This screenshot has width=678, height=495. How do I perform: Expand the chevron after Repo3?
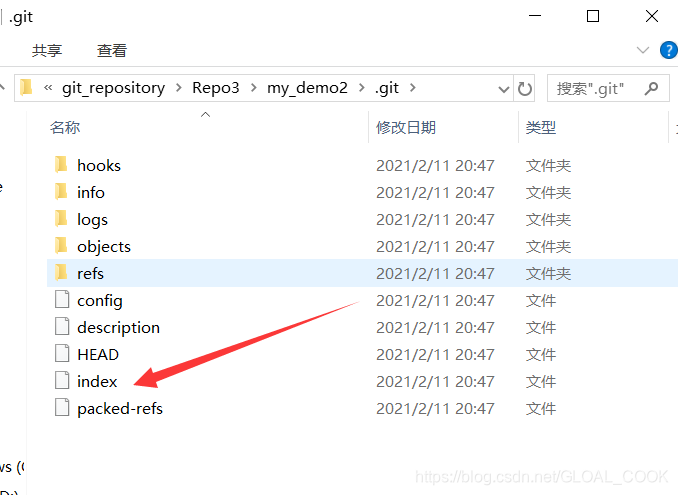(x=253, y=88)
